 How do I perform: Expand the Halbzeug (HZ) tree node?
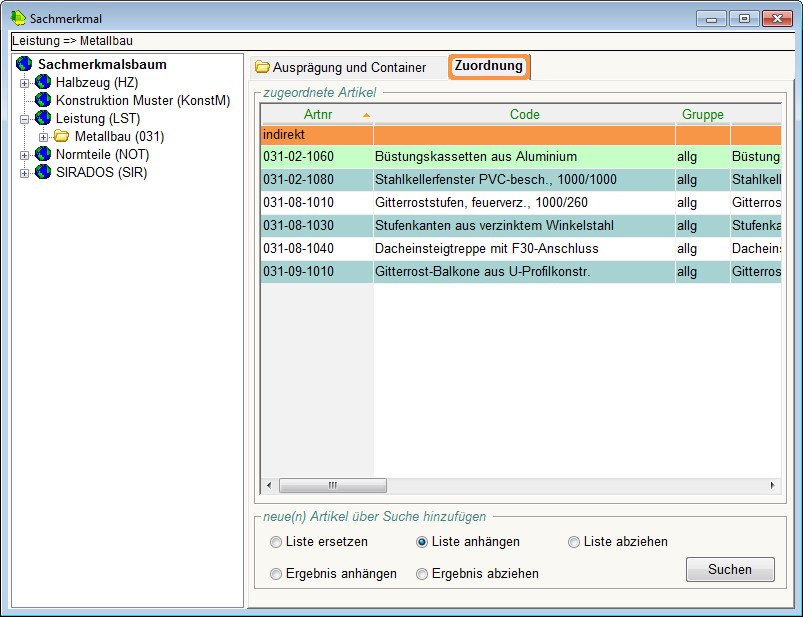(x=24, y=83)
